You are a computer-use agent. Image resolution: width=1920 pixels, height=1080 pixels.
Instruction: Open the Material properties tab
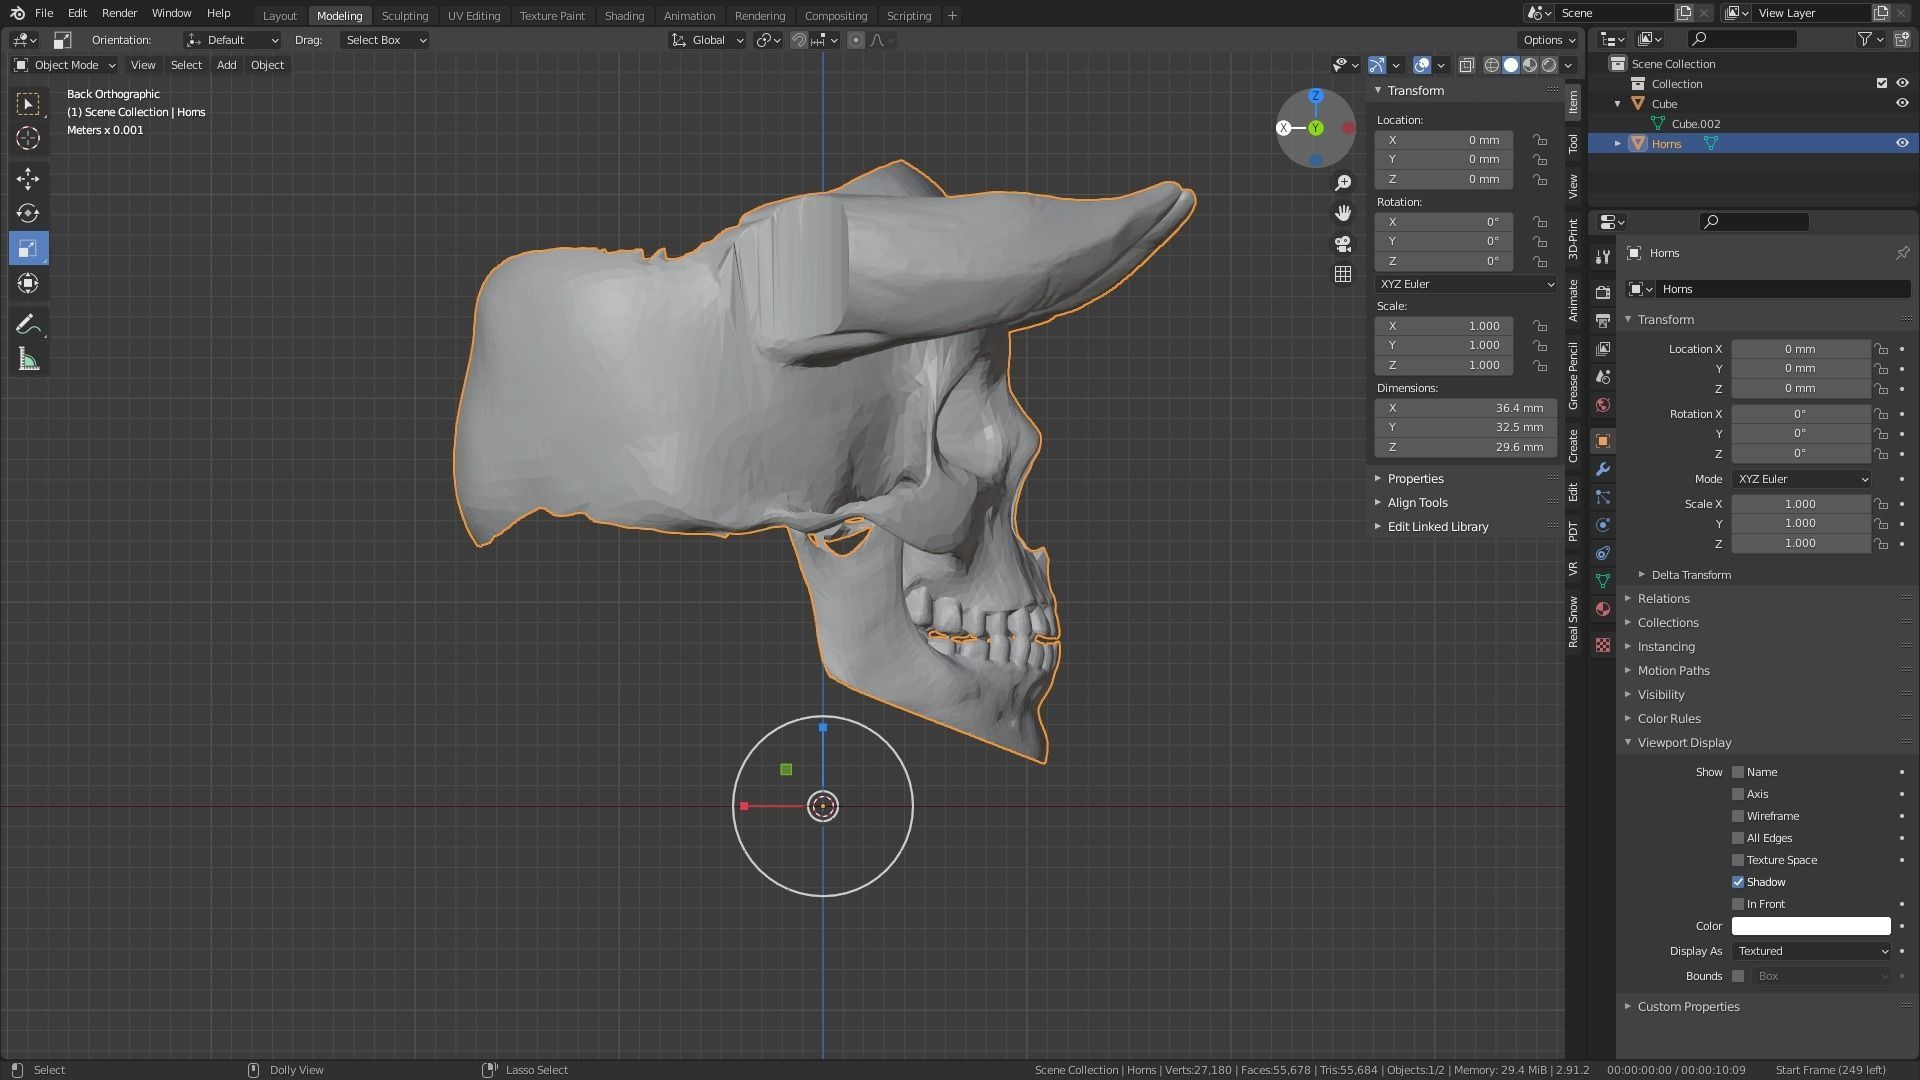1603,609
